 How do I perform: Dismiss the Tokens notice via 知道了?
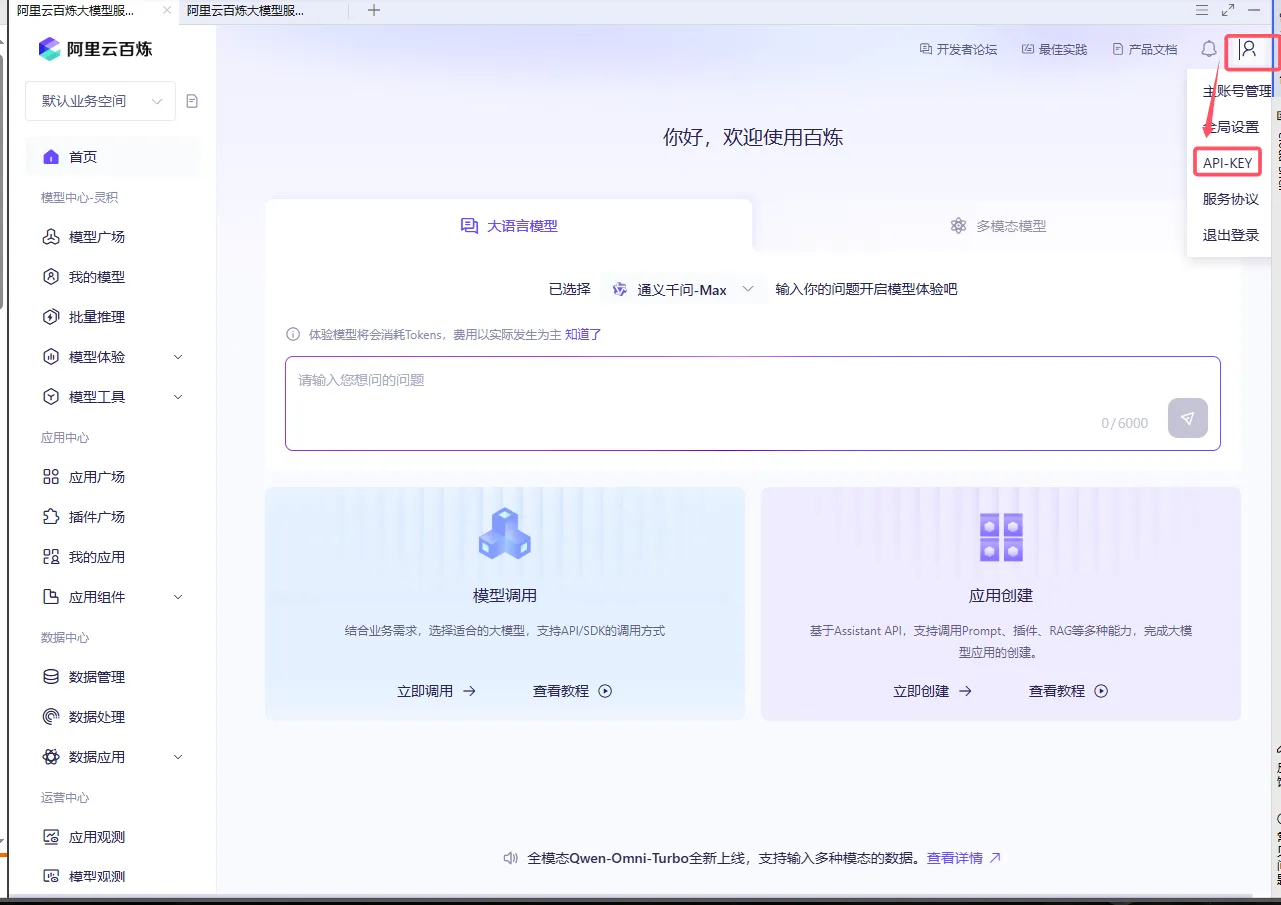[583, 335]
